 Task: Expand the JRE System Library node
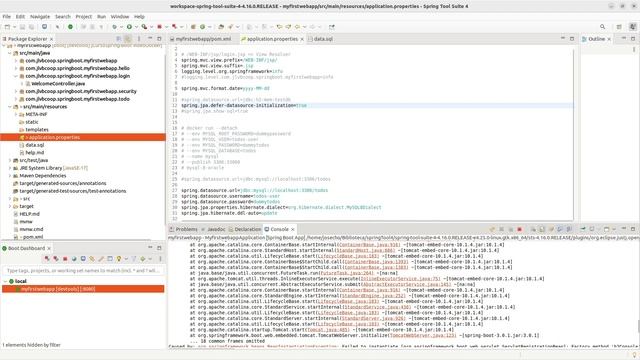coord(10,168)
